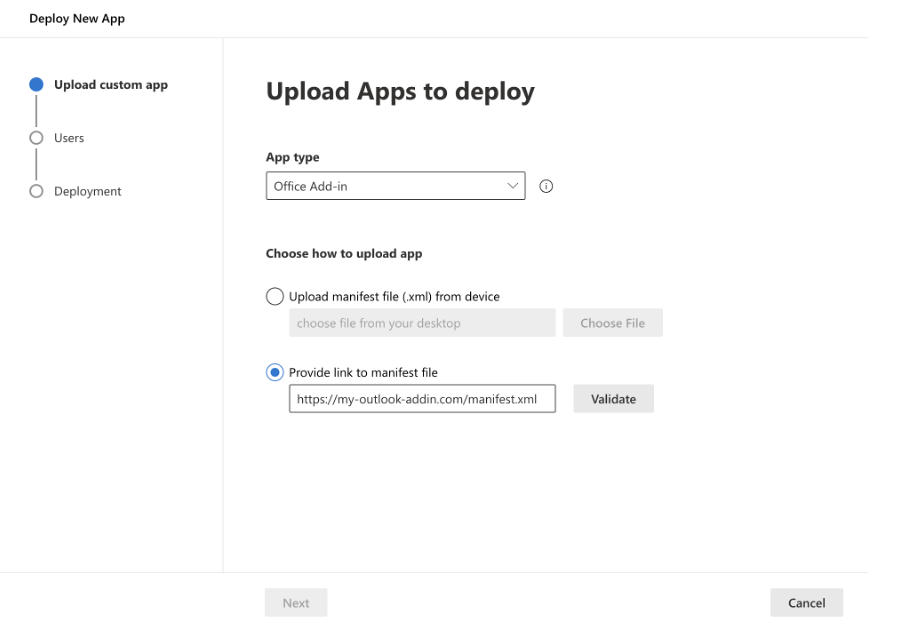Go to the Deployment step label
The width and height of the screenshot is (910, 630).
pos(88,191)
